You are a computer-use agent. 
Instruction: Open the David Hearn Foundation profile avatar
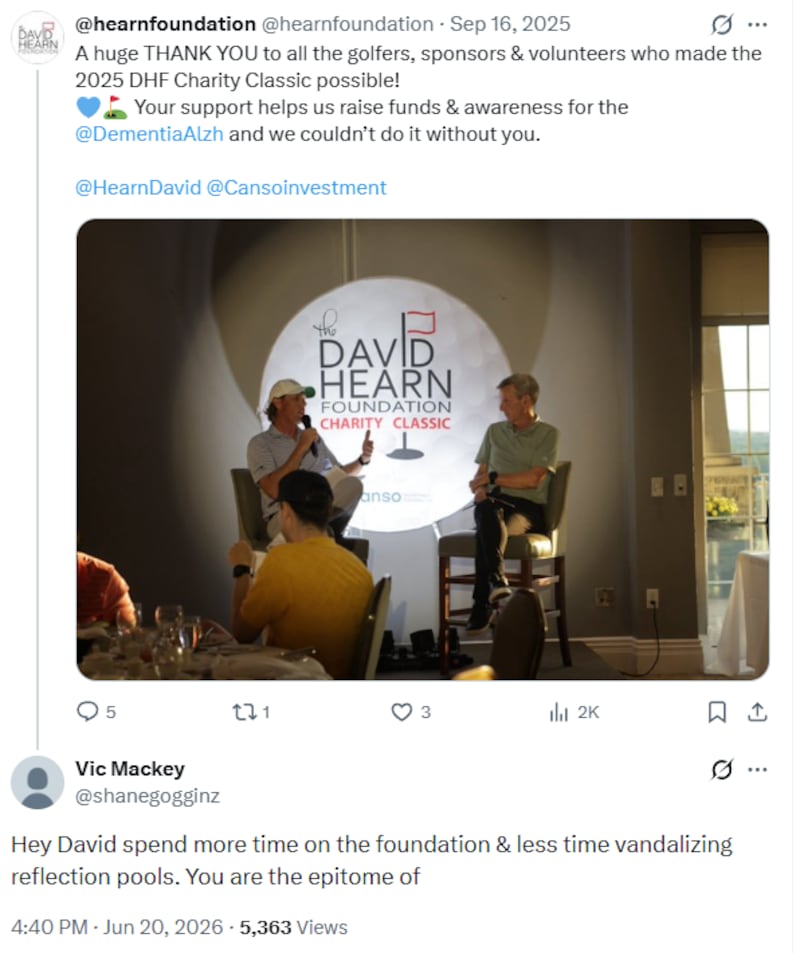point(38,38)
